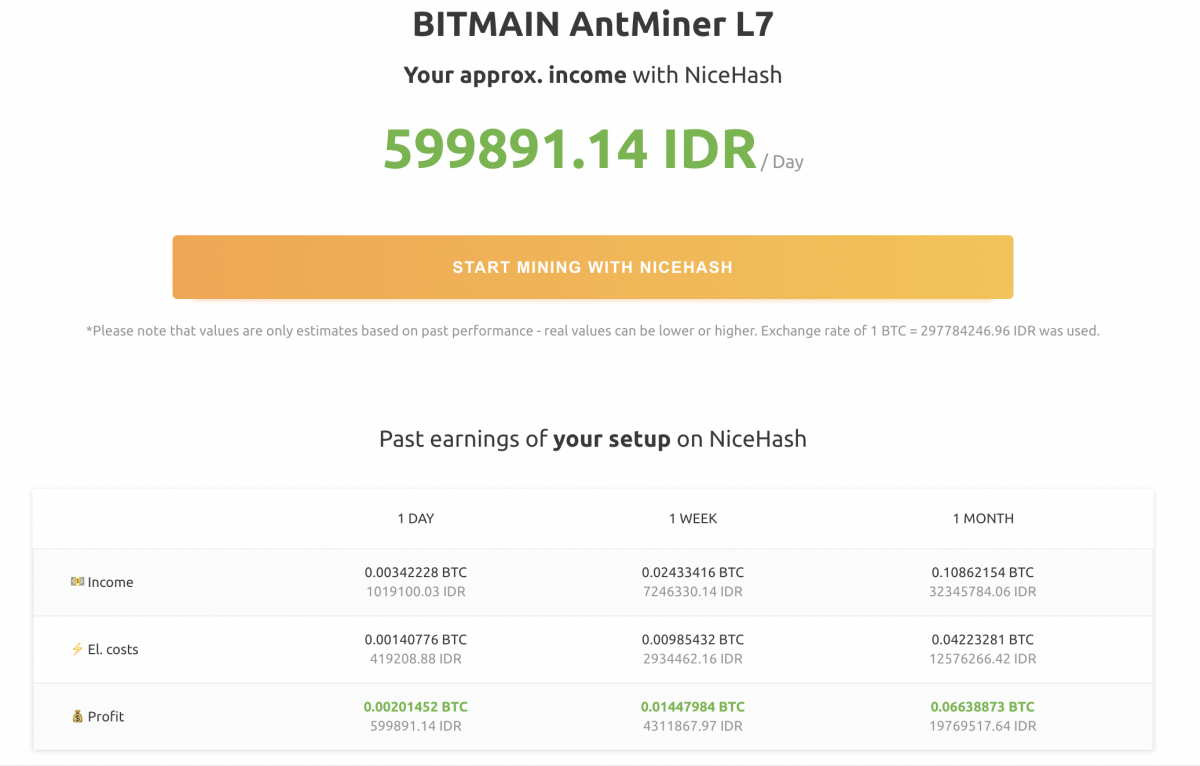Select the 1 WEEK column header

693,519
